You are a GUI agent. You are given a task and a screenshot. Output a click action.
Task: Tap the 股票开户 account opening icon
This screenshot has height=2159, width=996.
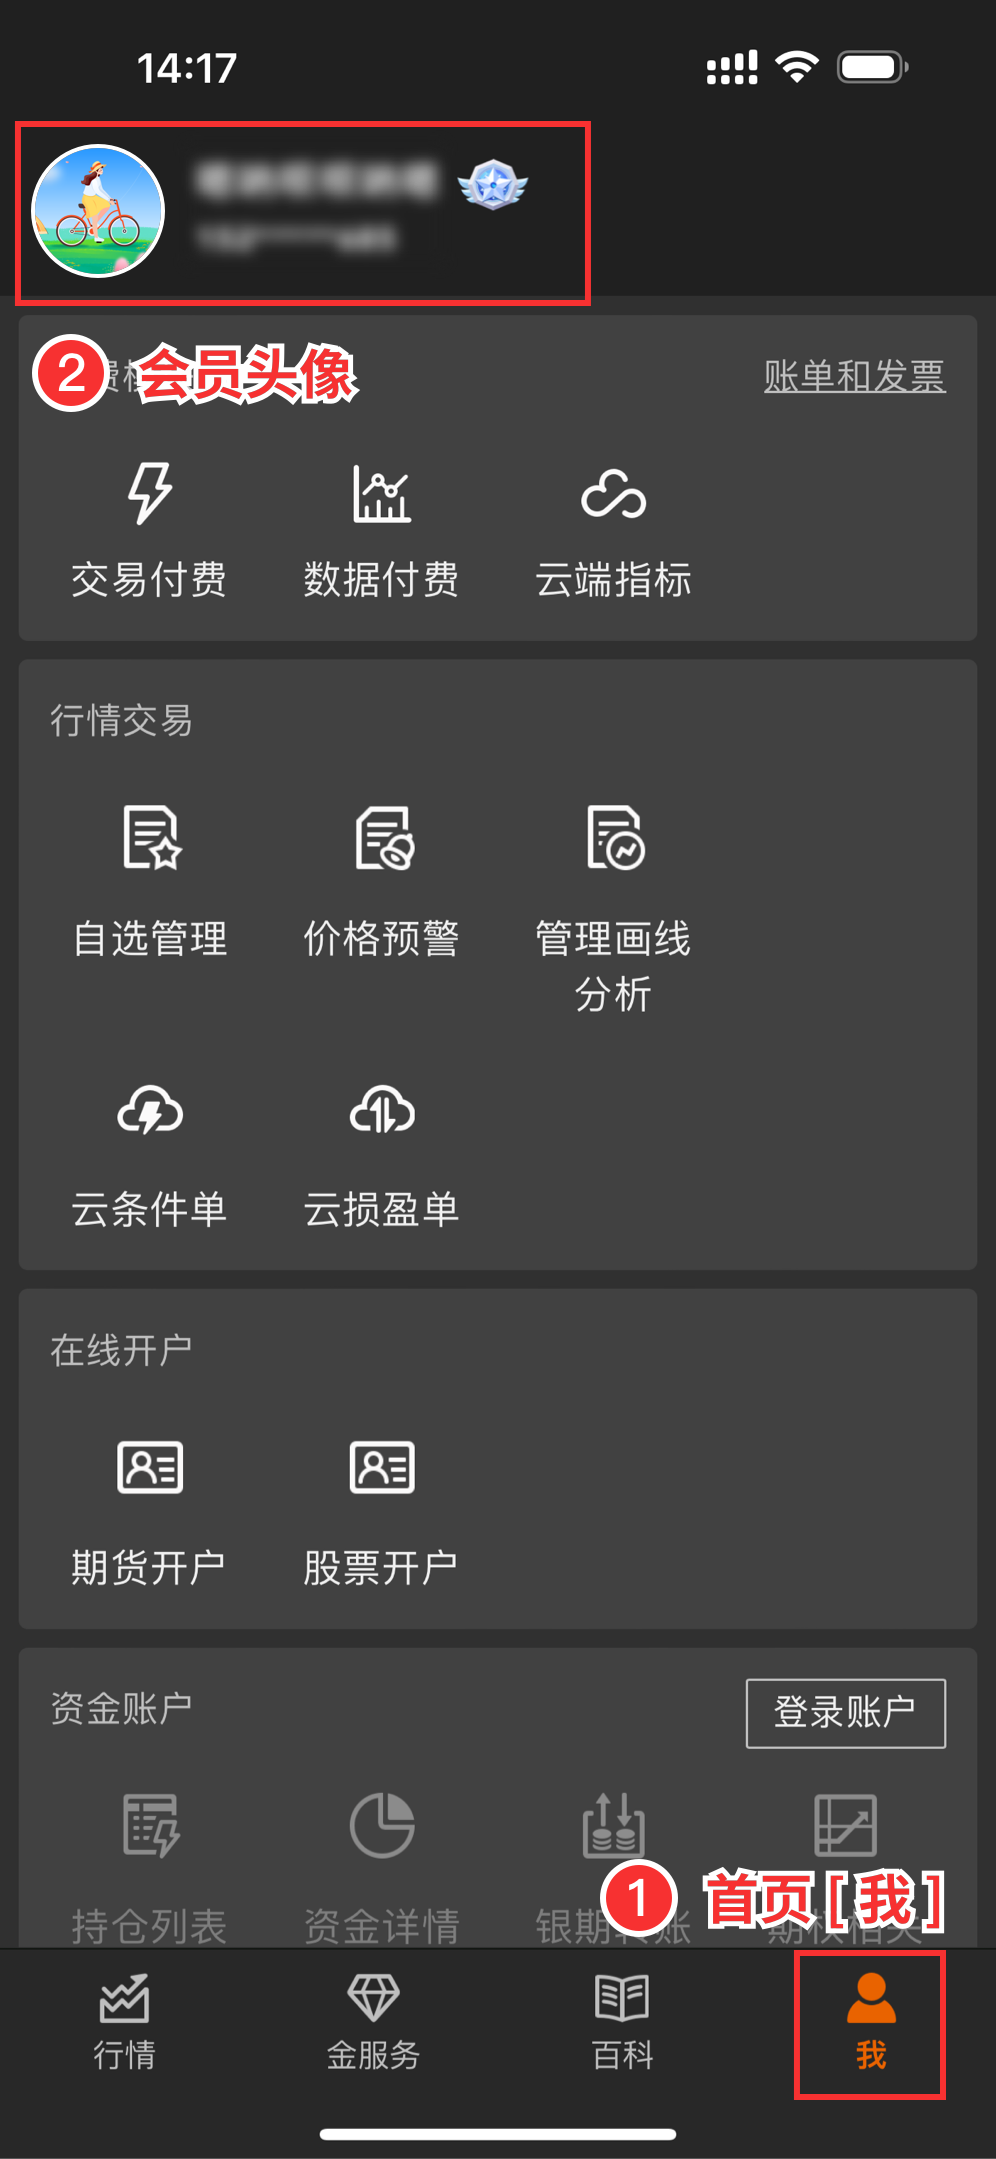click(382, 1467)
